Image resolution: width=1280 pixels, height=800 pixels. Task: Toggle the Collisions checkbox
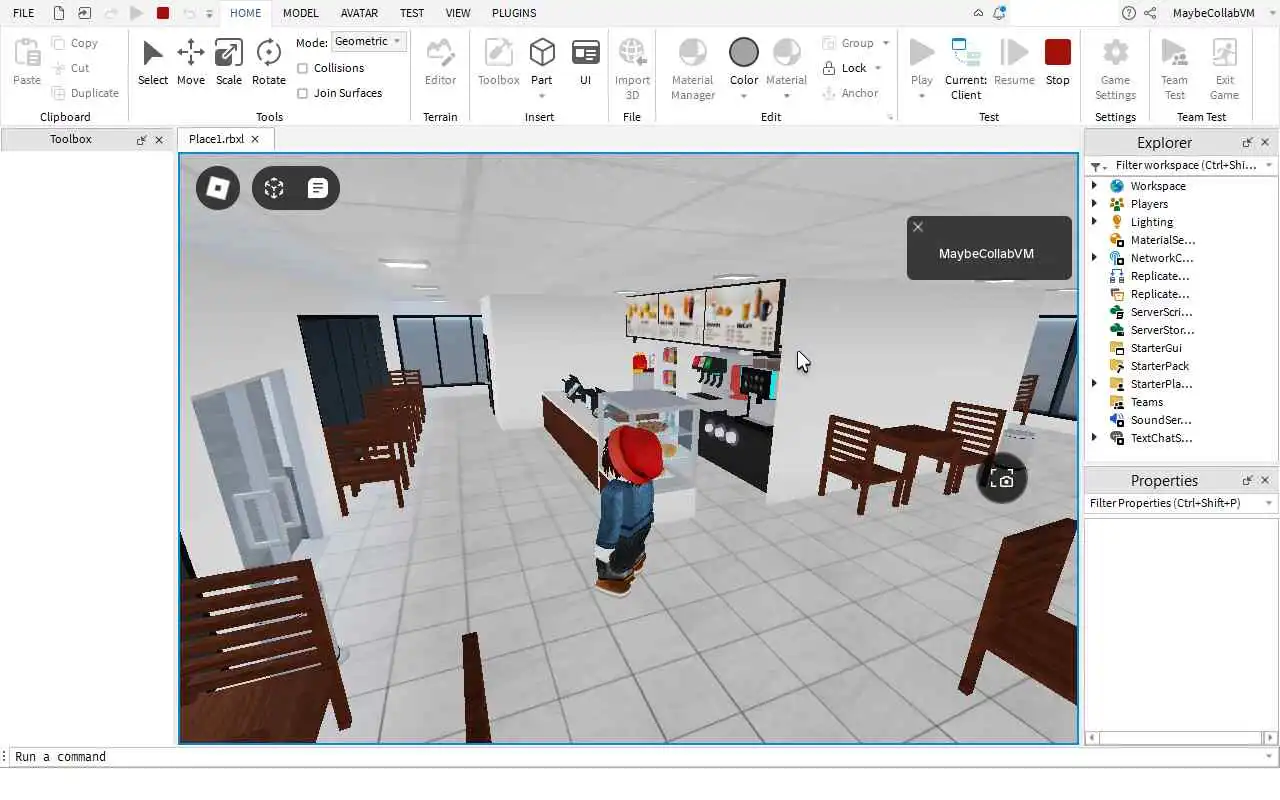[x=303, y=68]
